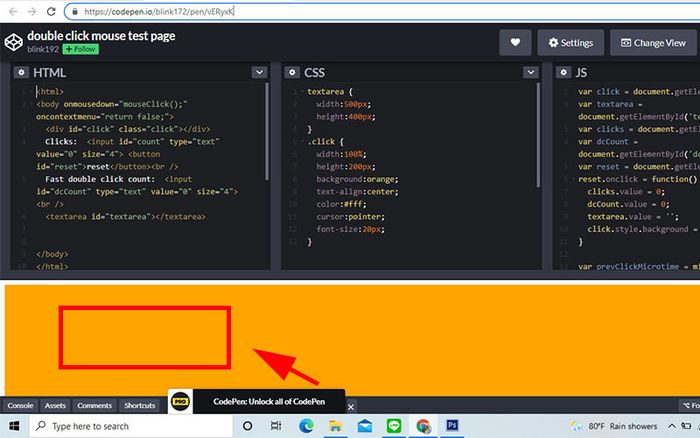
Task: Click the codepen.io URL address field
Action: pyautogui.click(x=384, y=12)
